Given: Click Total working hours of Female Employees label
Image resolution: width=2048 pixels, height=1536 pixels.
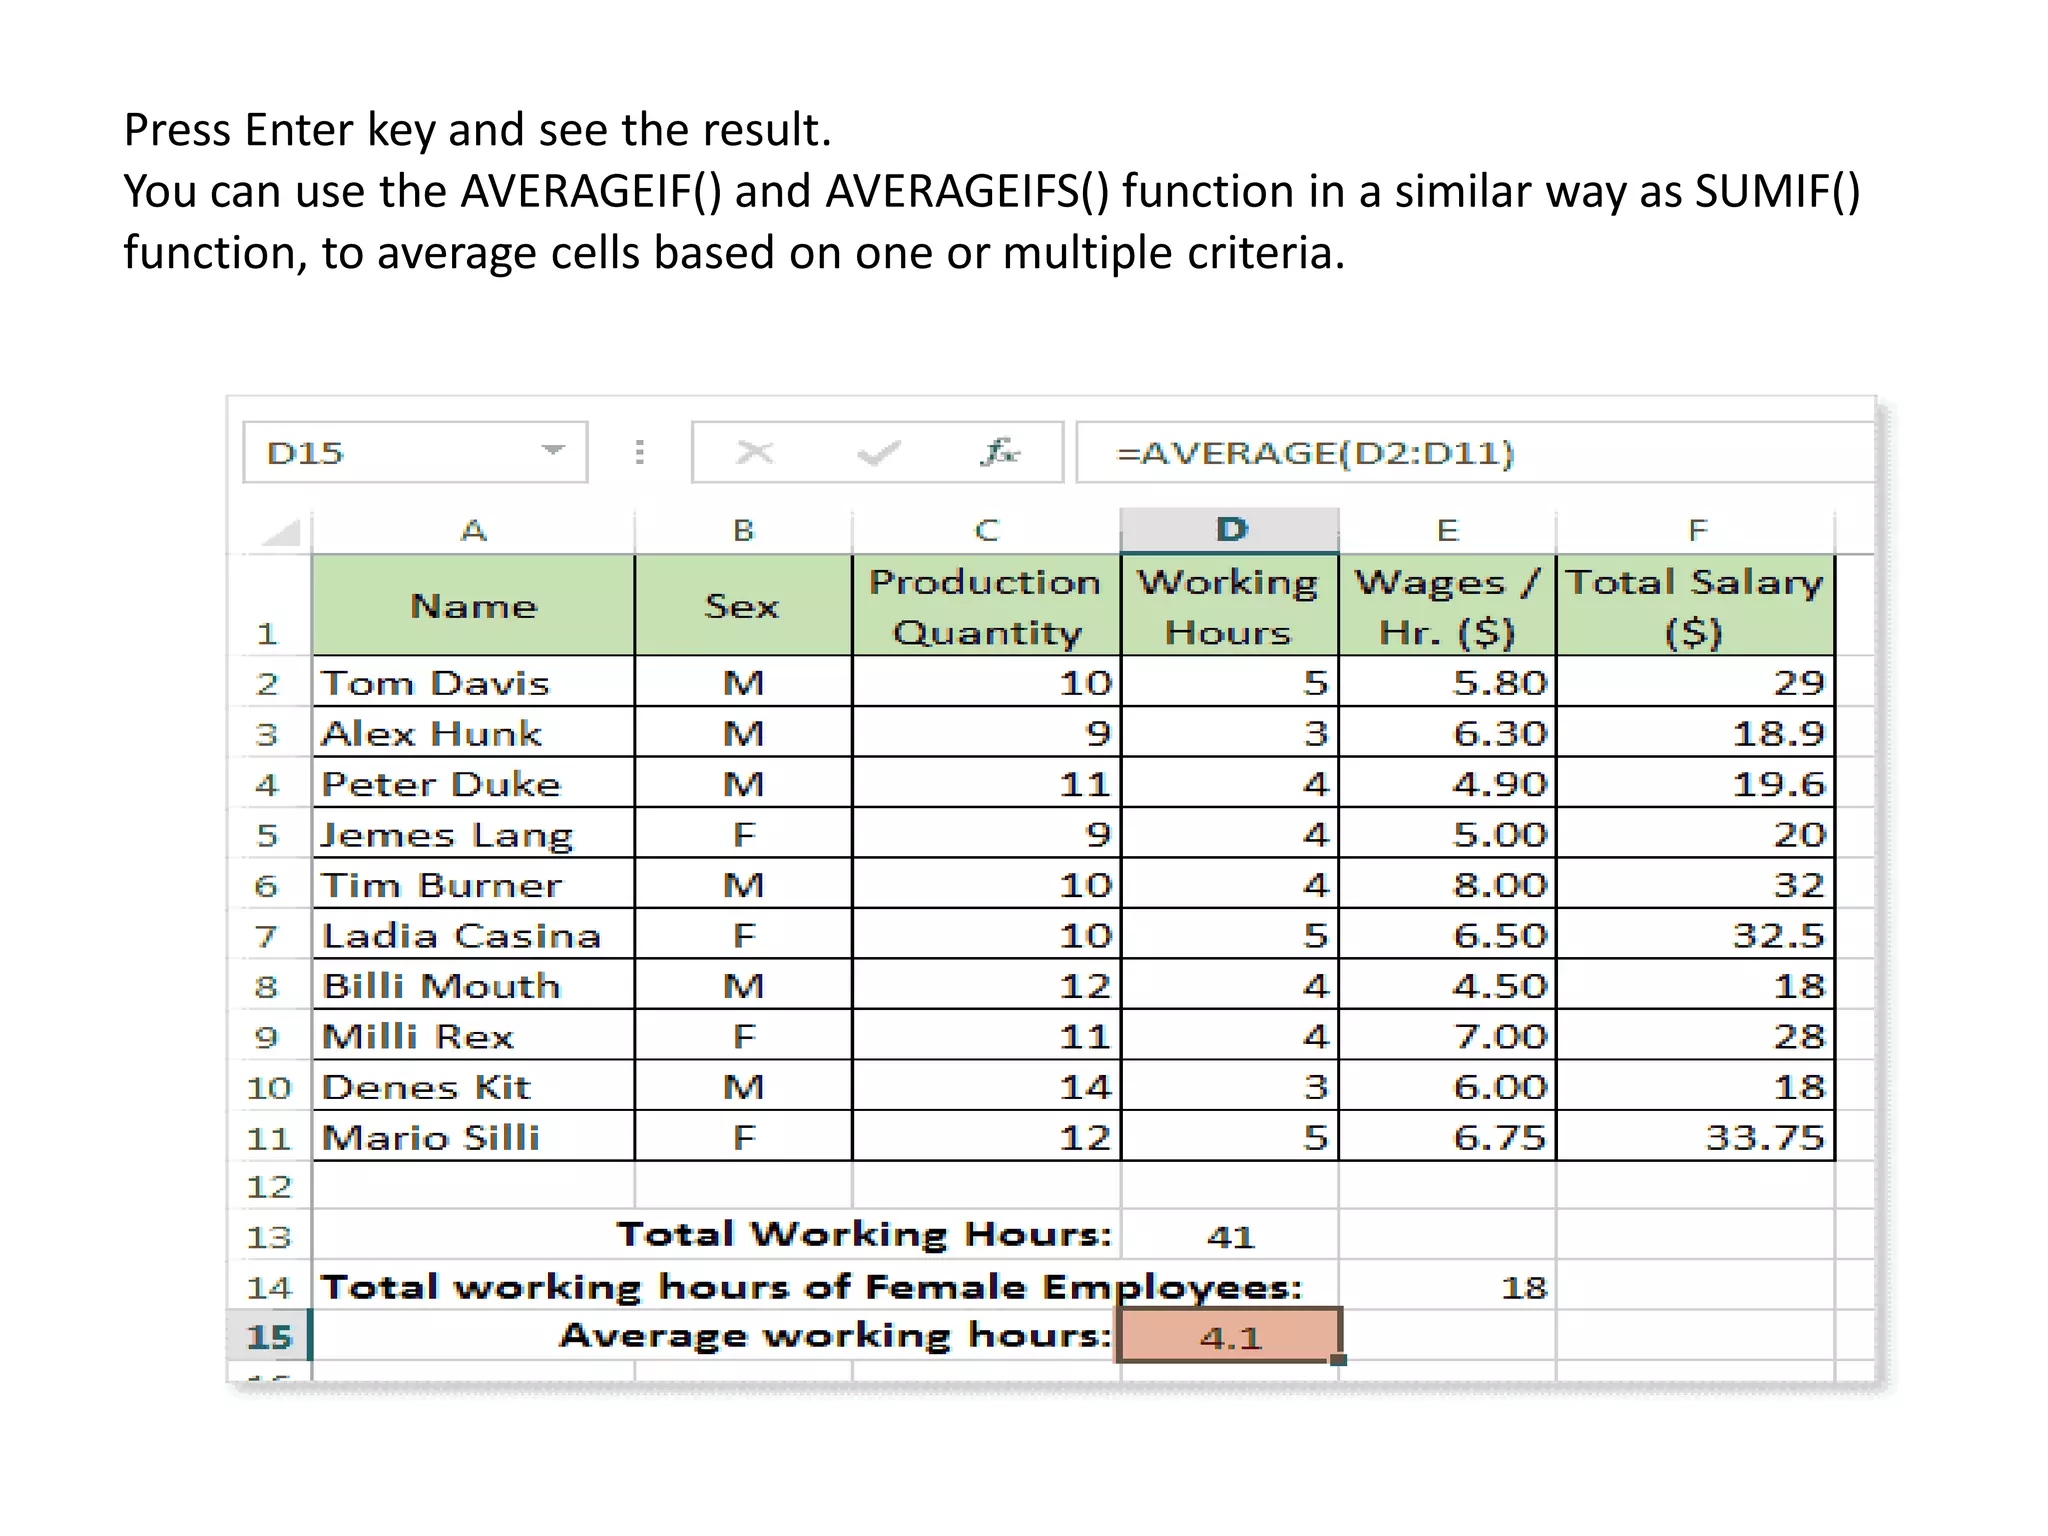Looking at the screenshot, I should (x=811, y=1286).
